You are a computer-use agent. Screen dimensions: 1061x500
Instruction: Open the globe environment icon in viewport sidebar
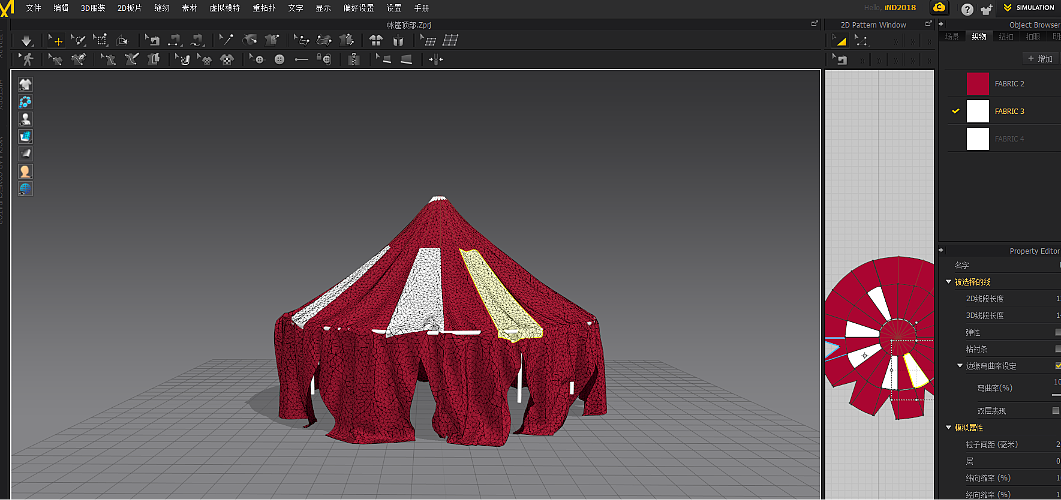(x=26, y=189)
